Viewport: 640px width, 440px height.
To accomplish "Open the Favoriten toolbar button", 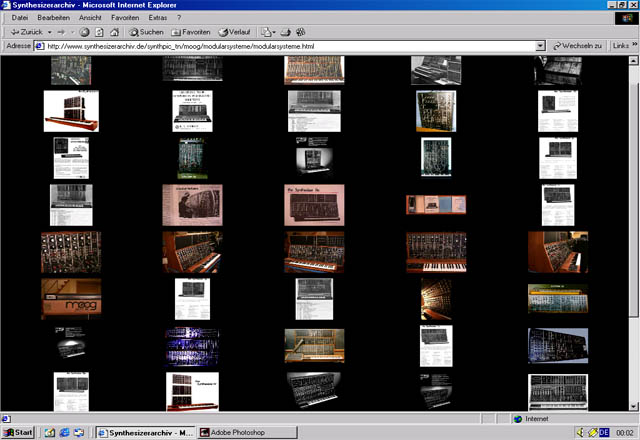I will [190, 32].
